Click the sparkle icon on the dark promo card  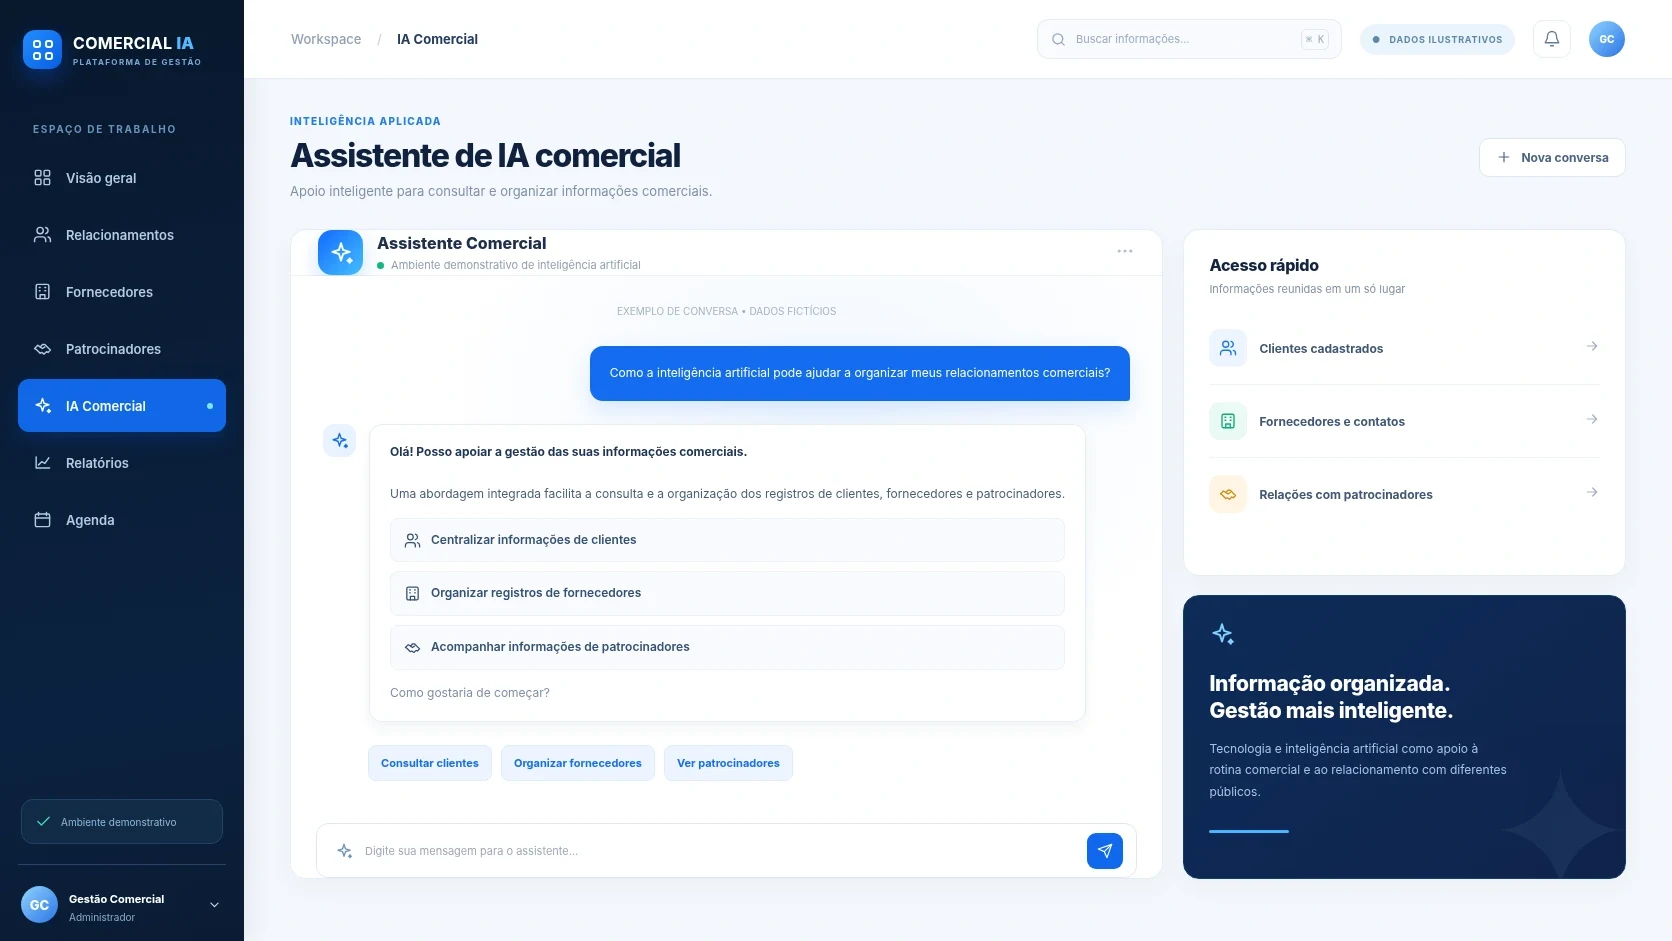(1222, 634)
